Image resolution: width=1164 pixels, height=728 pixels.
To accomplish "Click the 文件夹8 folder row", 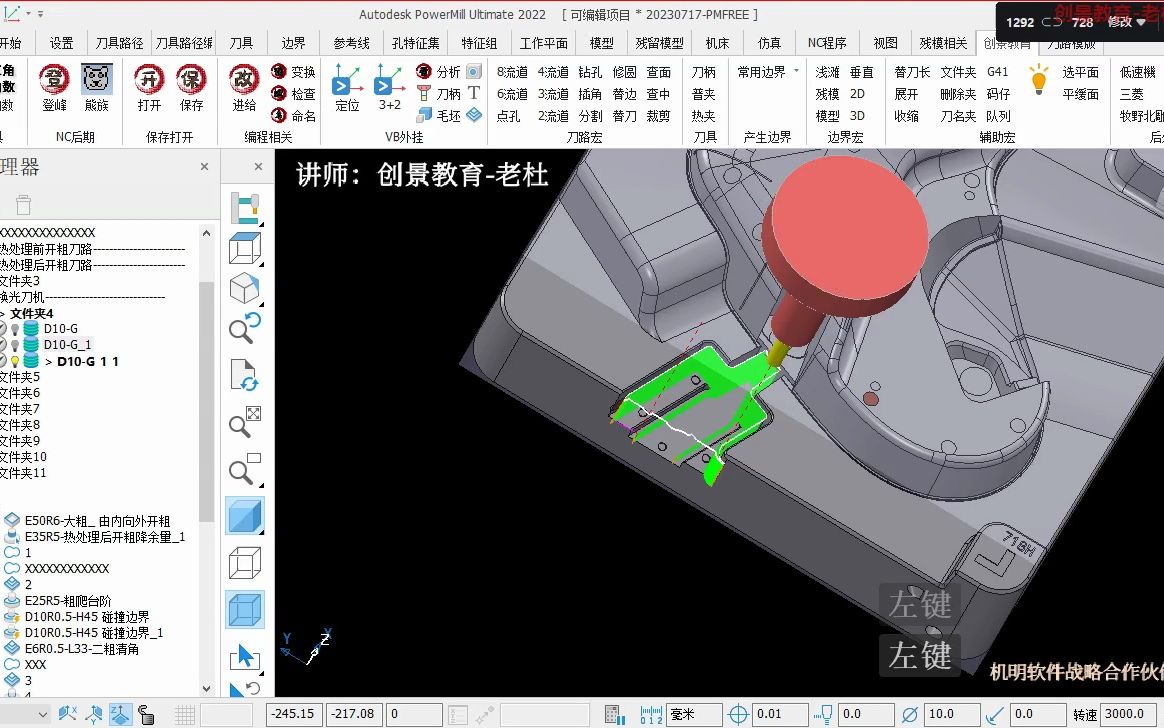I will click(21, 424).
